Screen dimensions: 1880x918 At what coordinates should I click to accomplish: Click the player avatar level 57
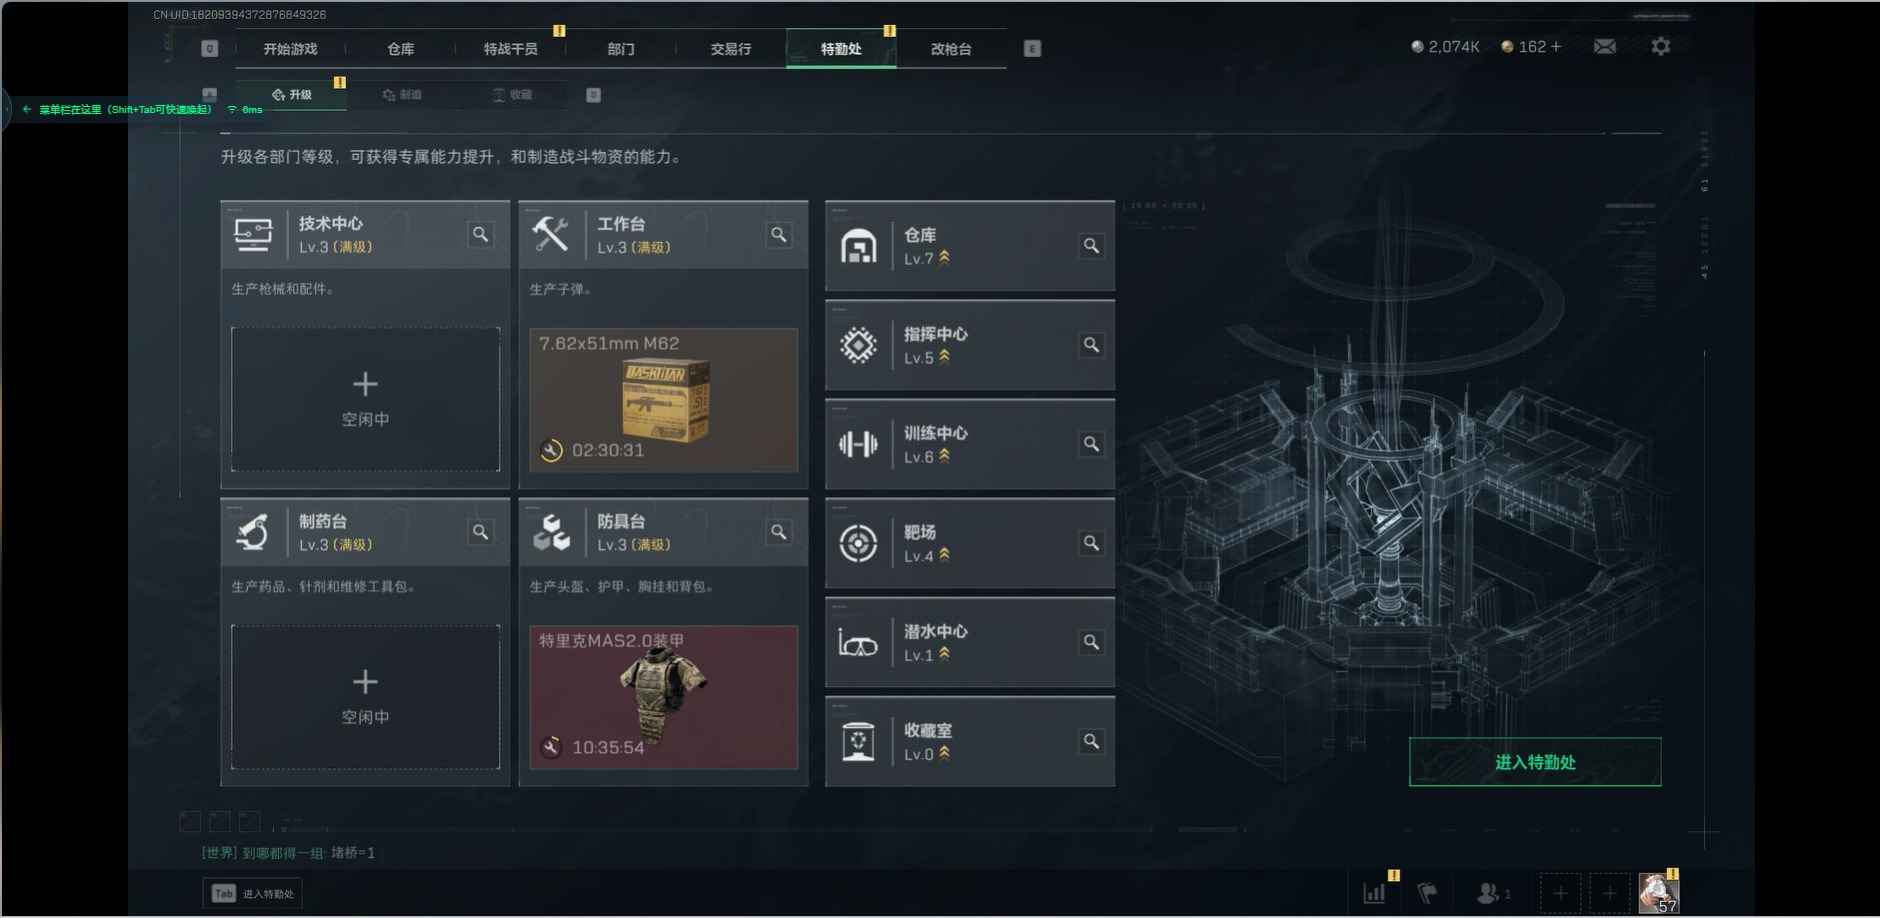click(1658, 892)
